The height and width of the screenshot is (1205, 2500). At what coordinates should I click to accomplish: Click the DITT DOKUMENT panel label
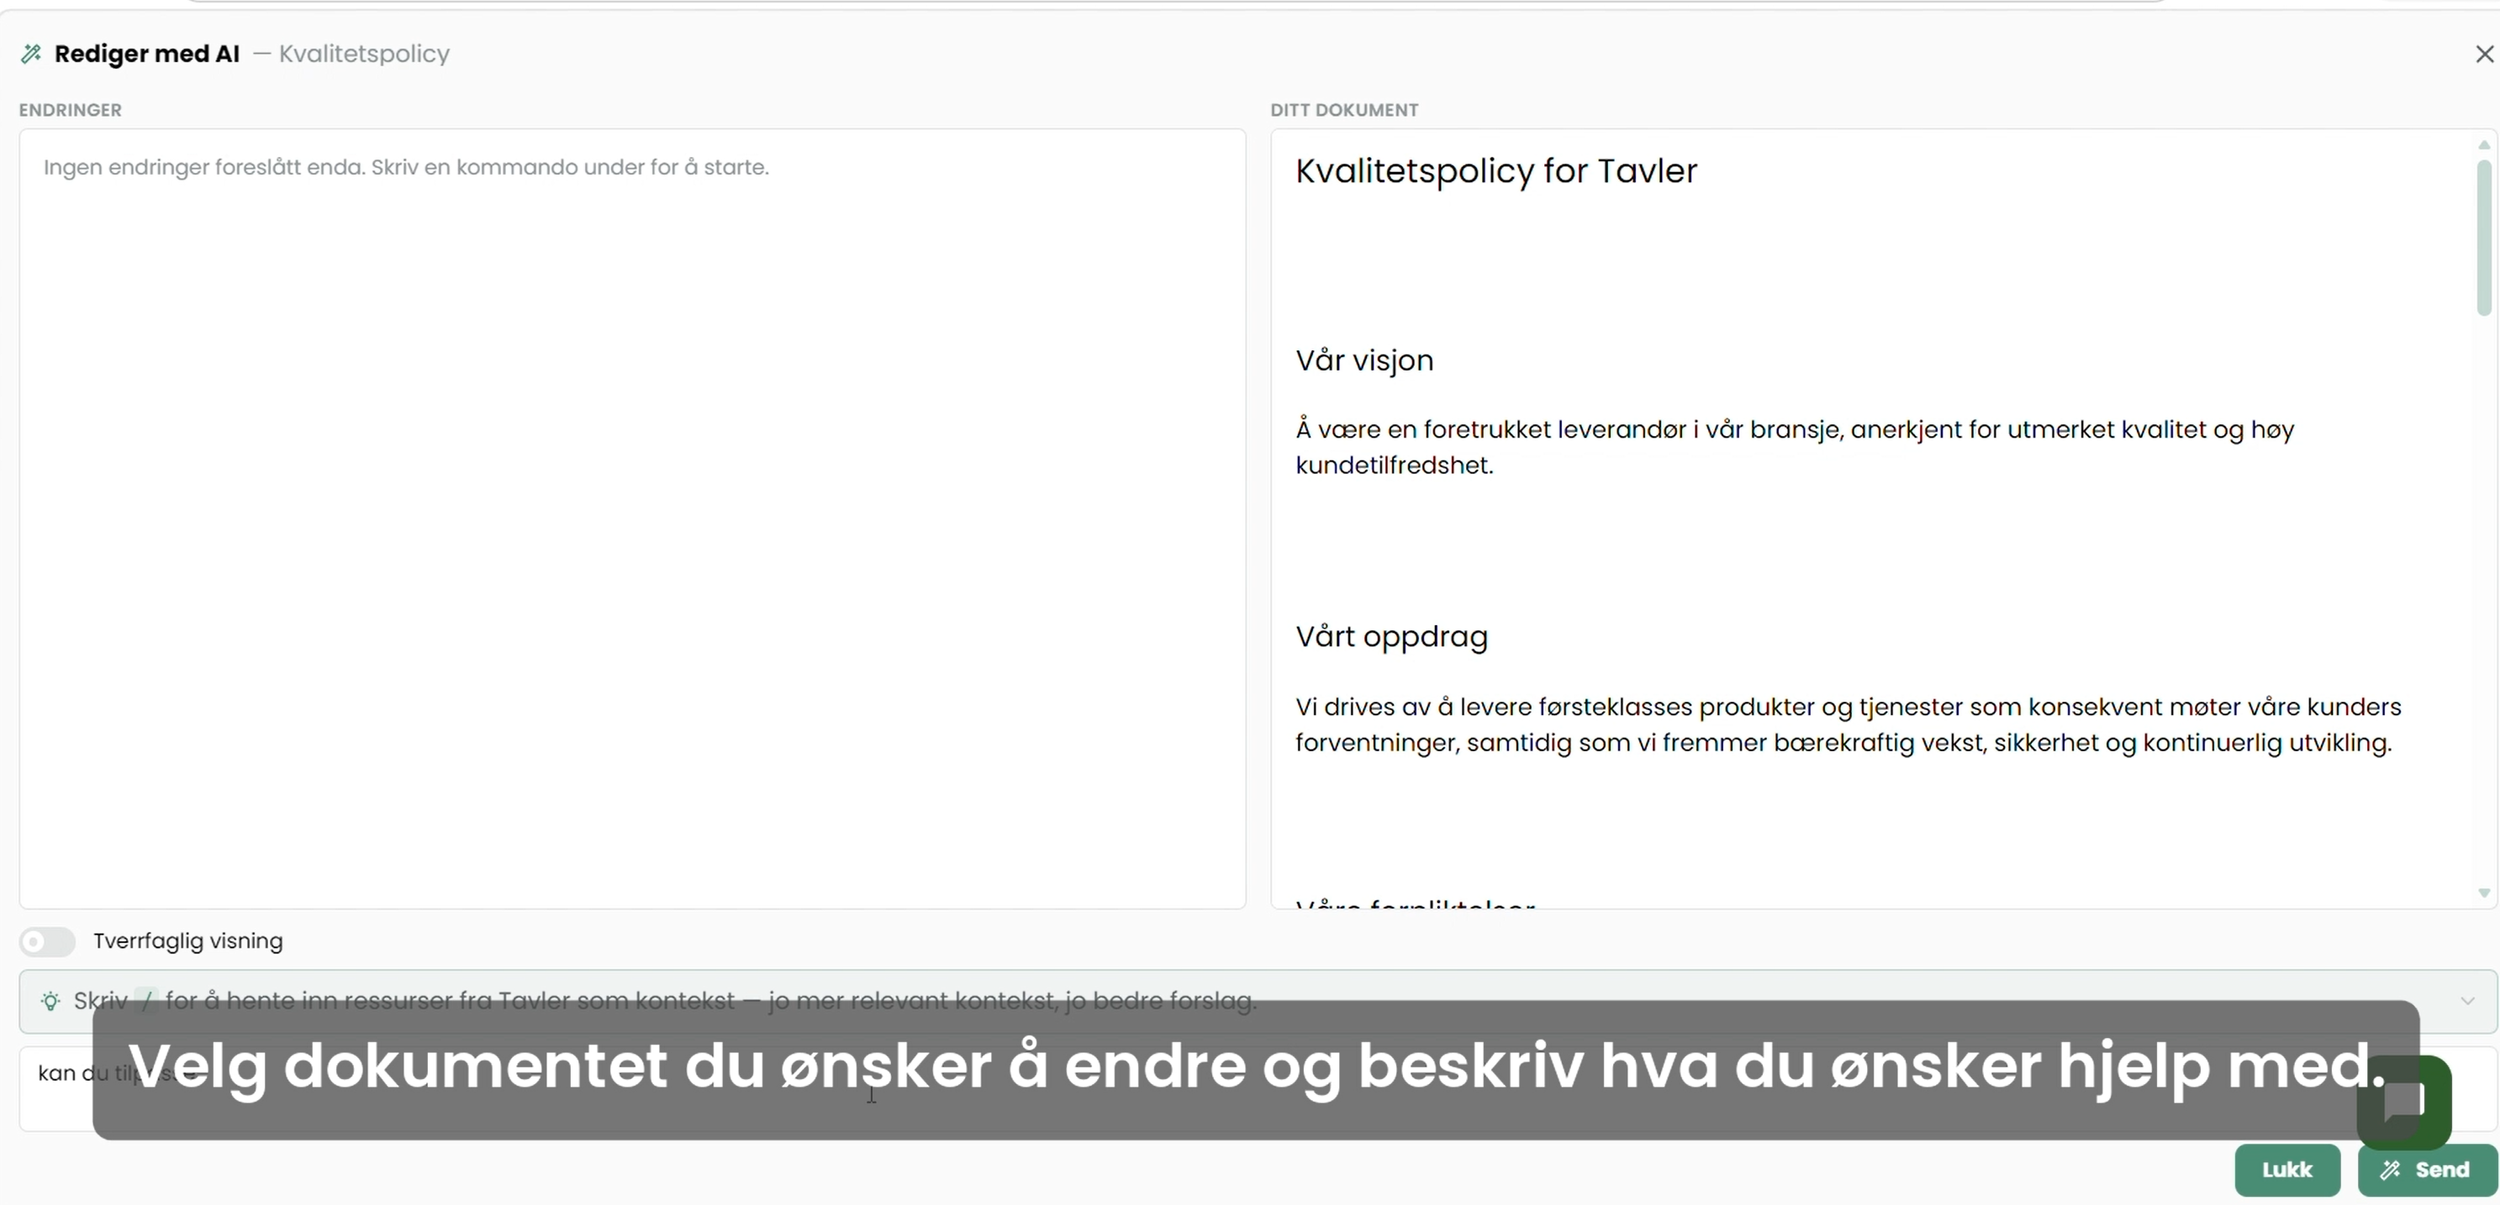[1344, 110]
